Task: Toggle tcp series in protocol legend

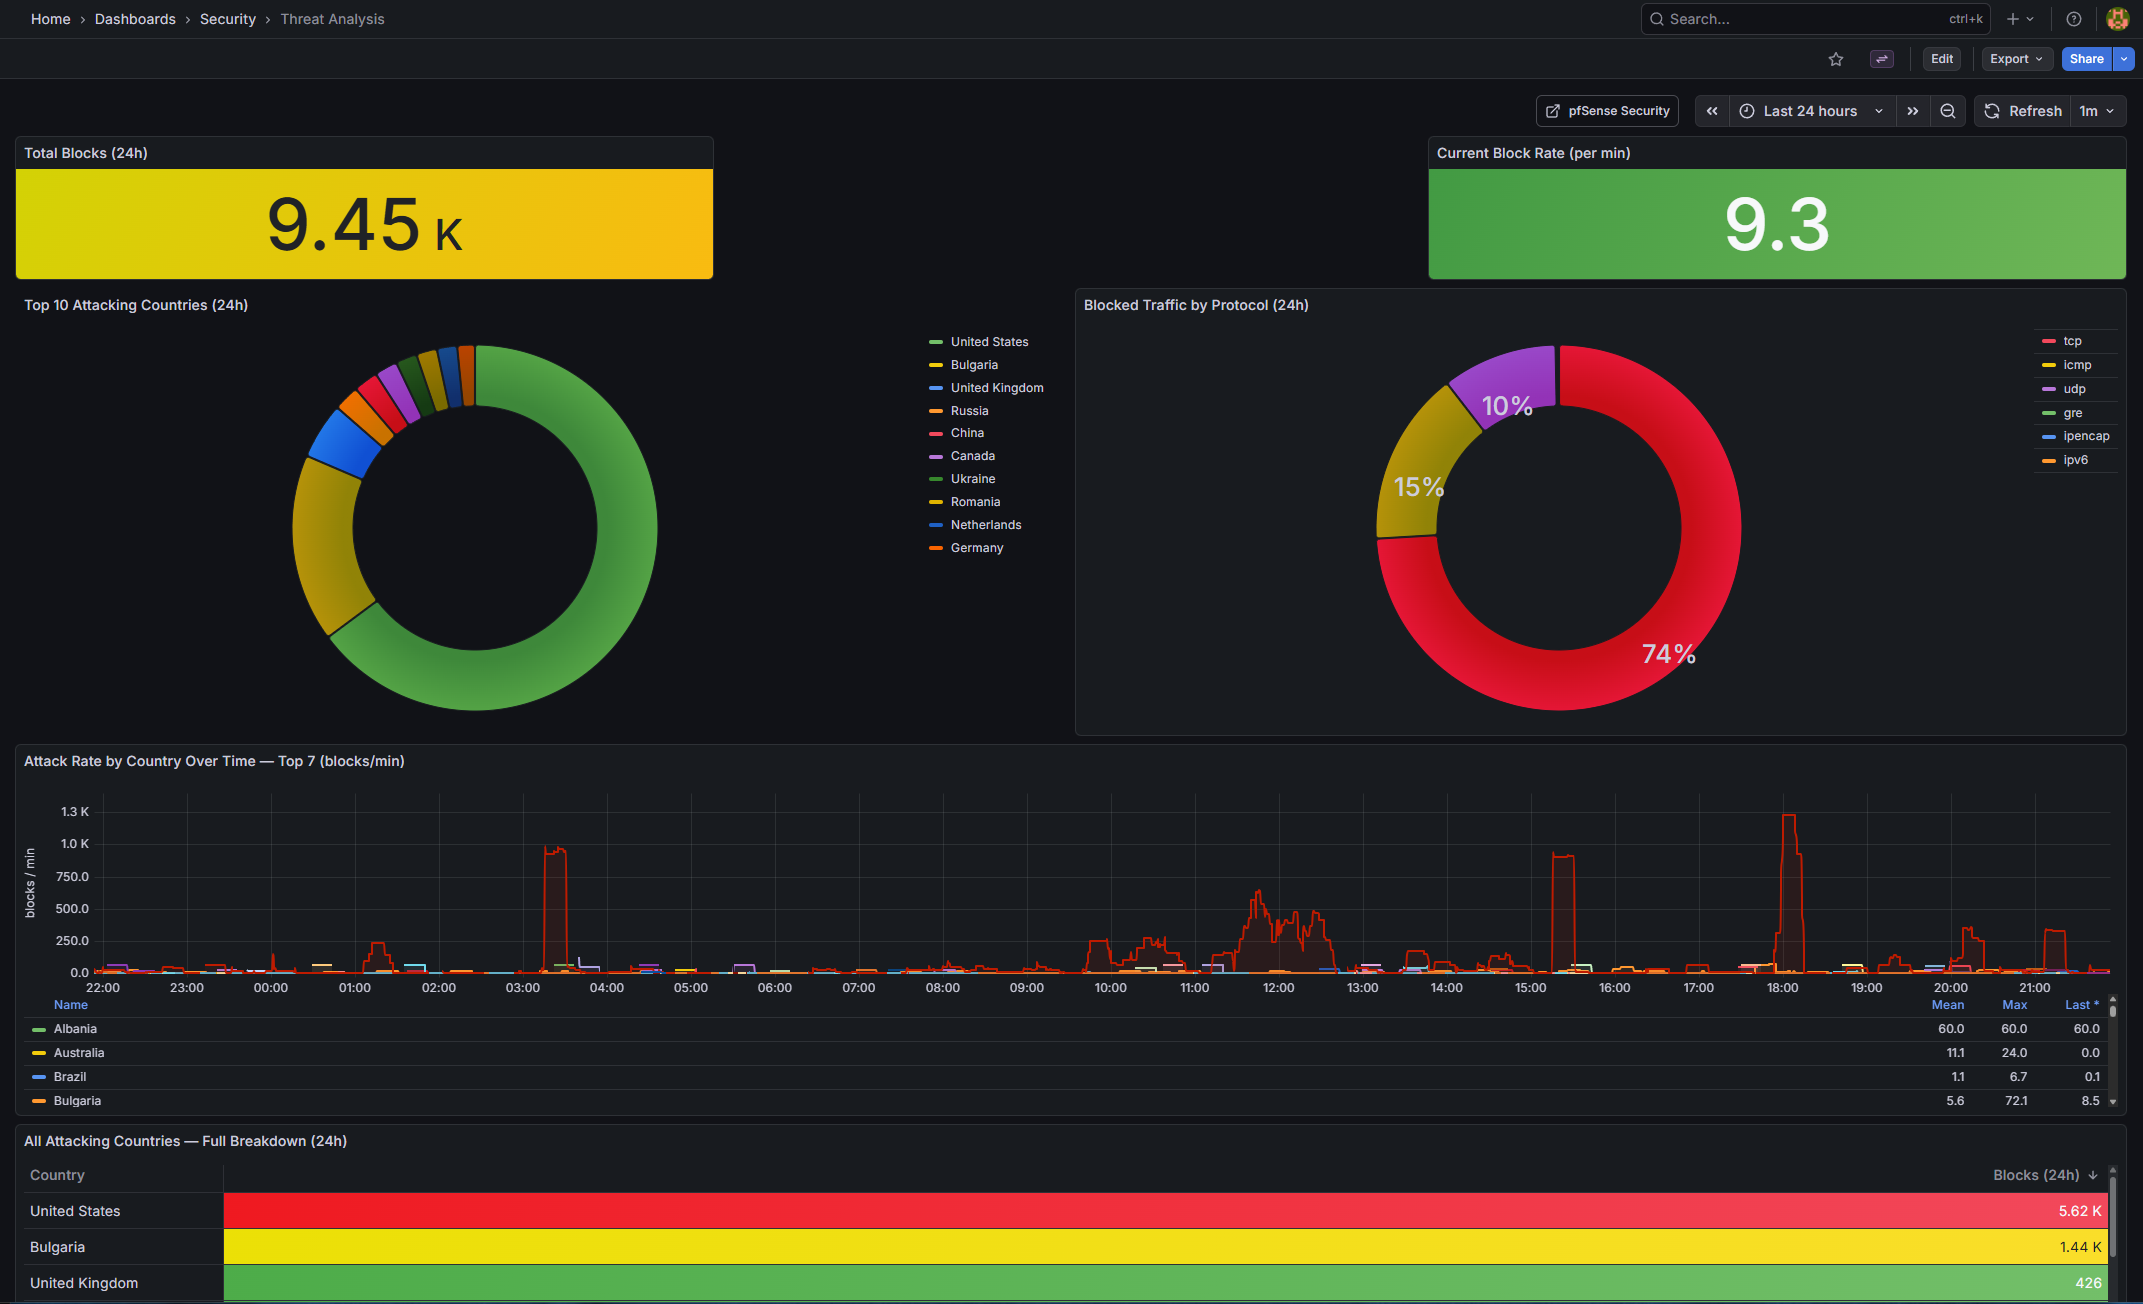Action: (2071, 341)
